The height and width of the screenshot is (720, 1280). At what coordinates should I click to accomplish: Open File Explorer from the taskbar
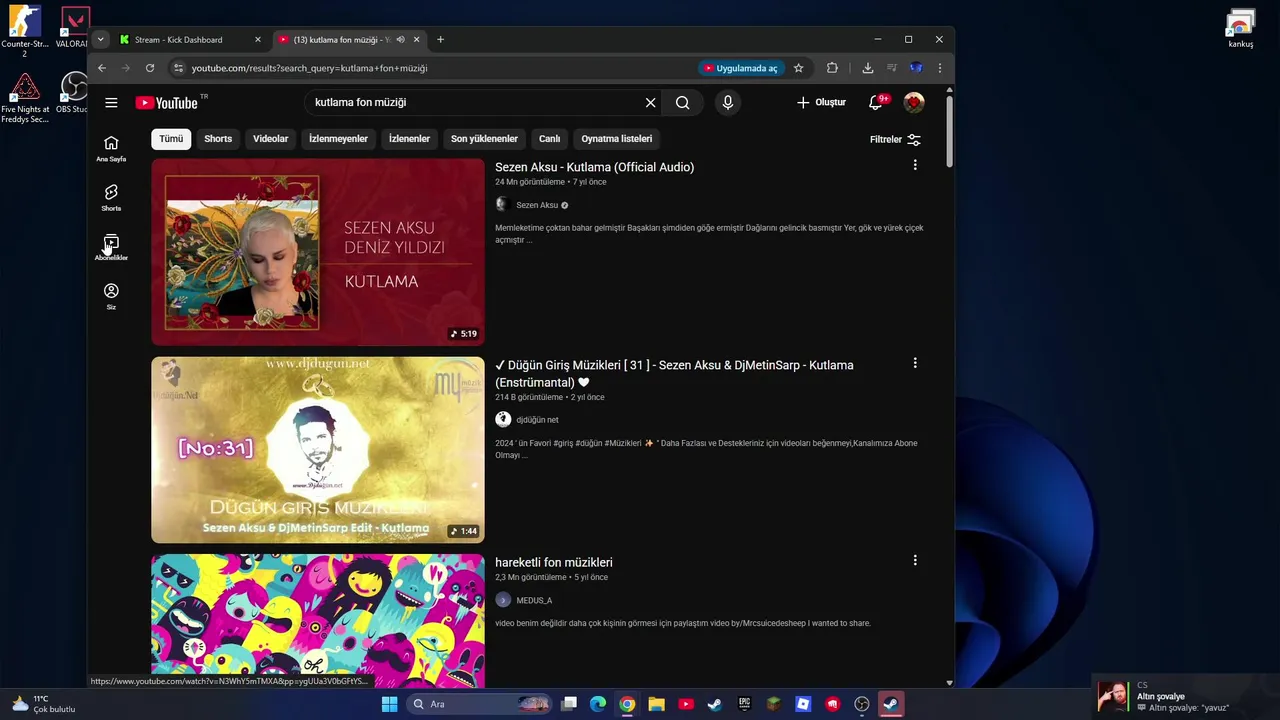[x=656, y=704]
